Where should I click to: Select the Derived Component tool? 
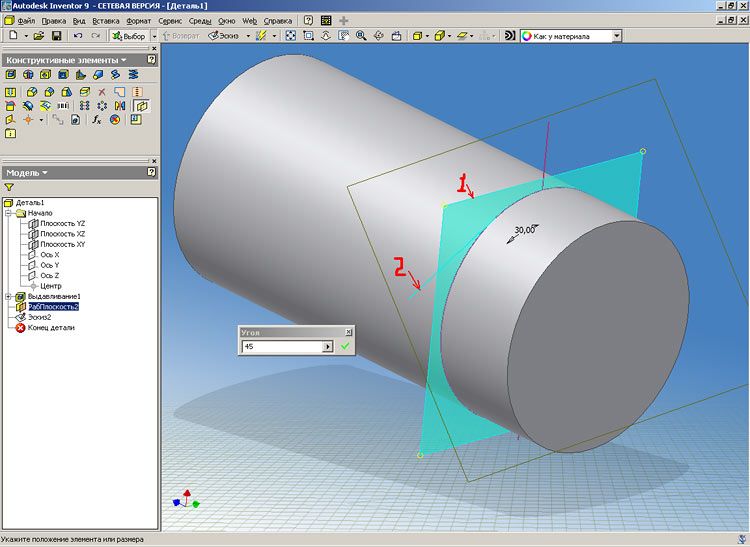(x=76, y=120)
